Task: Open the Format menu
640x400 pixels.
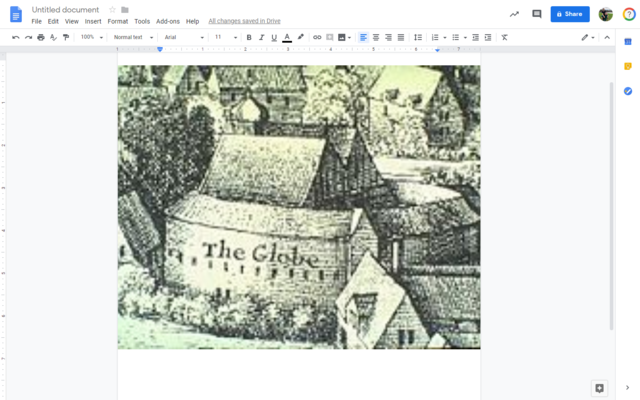Action: (118, 21)
